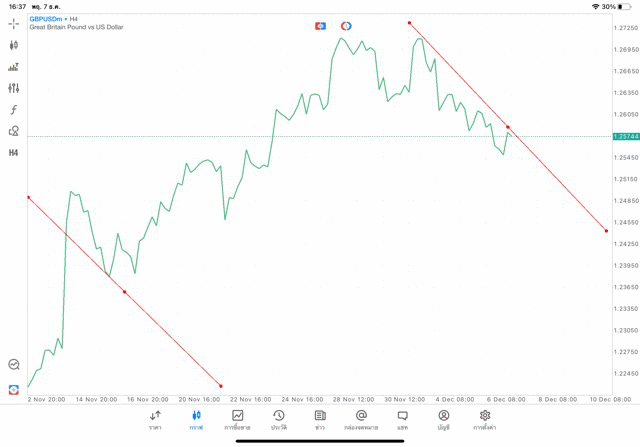Open the drawing objects shapes icon

[14, 131]
